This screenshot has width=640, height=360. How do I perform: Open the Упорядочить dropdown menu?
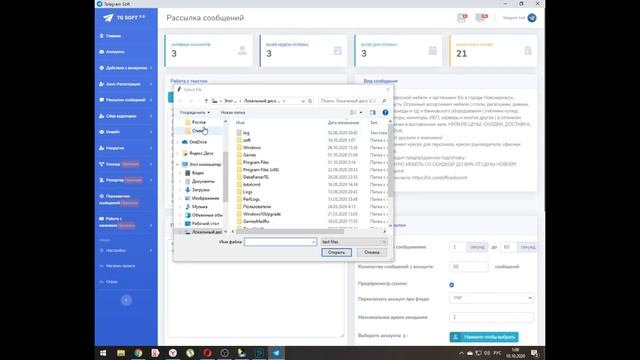click(195, 112)
